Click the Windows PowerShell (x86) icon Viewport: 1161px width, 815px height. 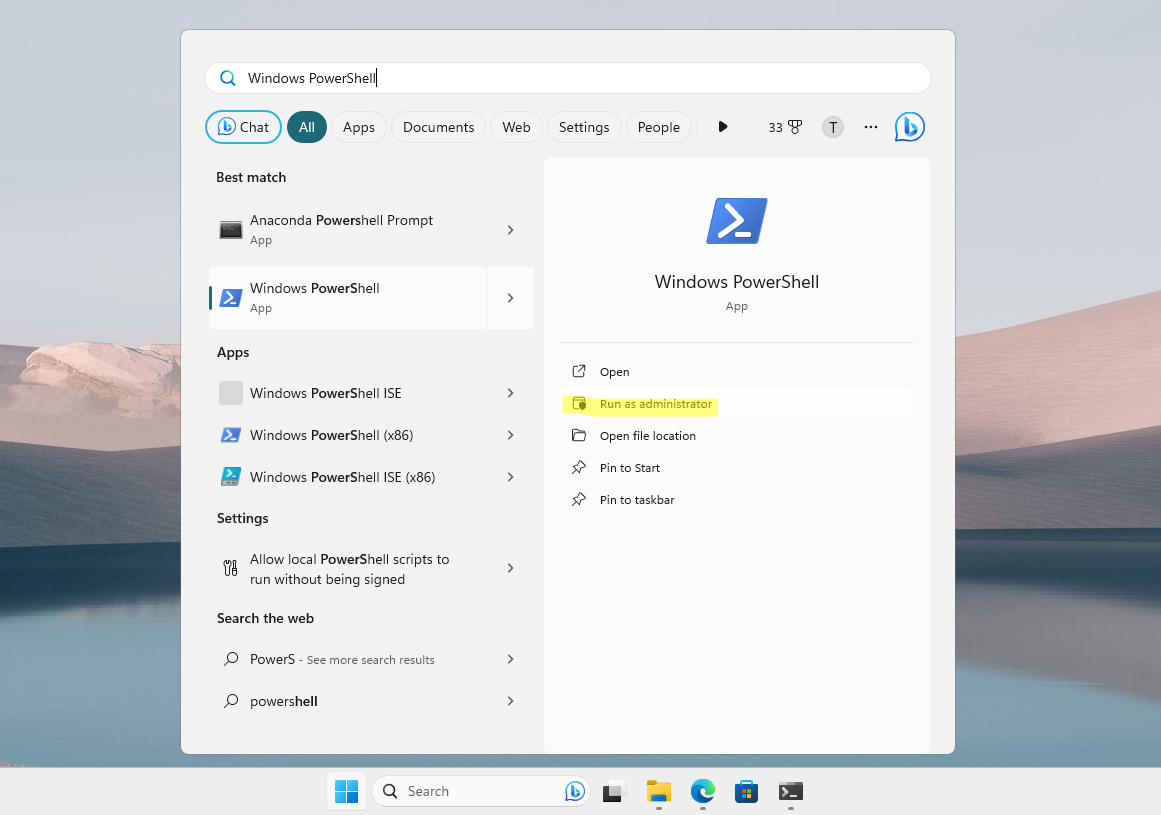click(x=230, y=435)
